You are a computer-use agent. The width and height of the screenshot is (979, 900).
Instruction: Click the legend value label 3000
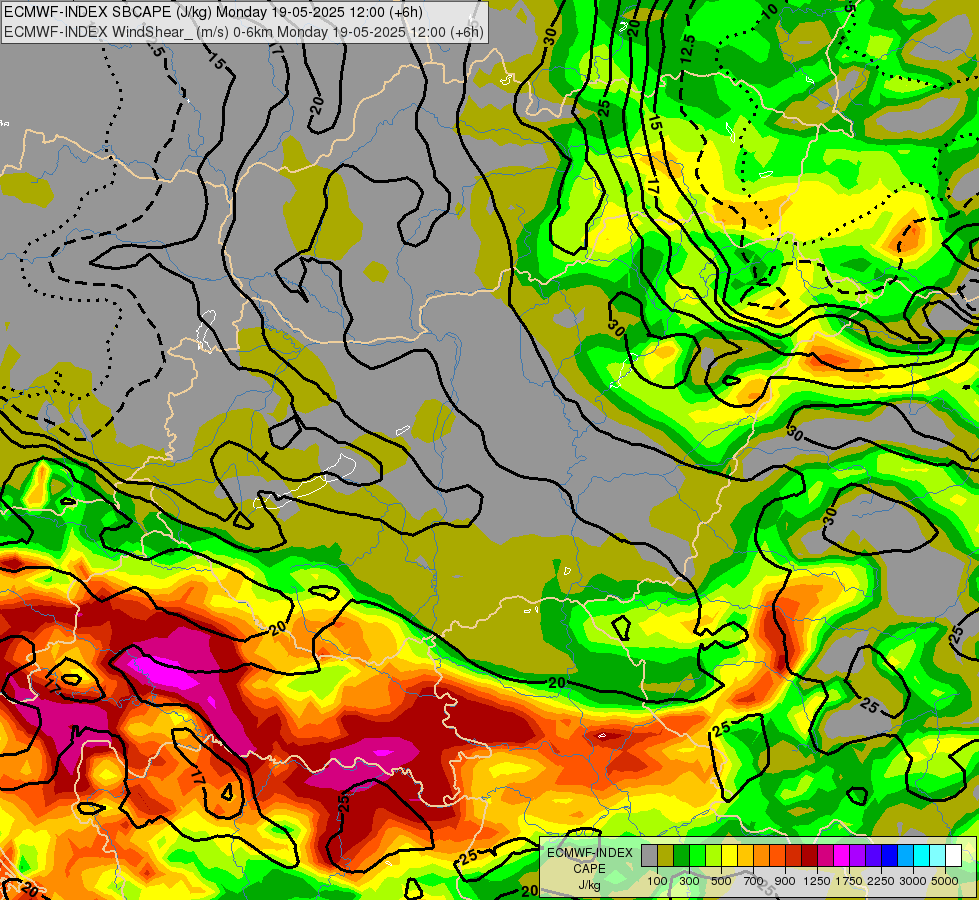(x=913, y=881)
